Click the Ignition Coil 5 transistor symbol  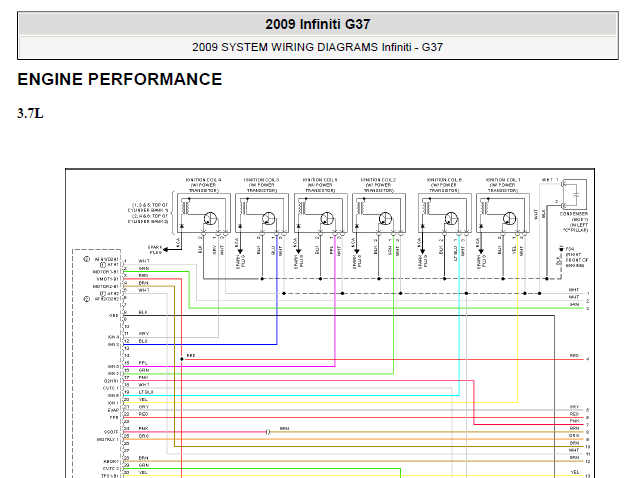tap(327, 219)
